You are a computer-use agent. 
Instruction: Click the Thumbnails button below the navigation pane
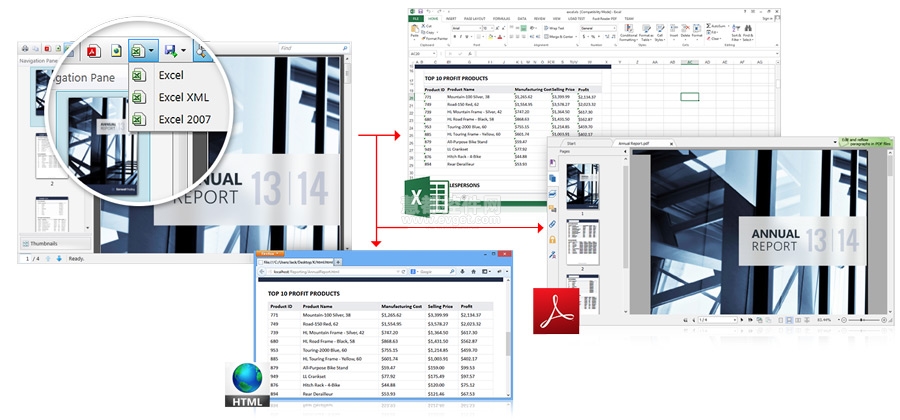[x=55, y=243]
